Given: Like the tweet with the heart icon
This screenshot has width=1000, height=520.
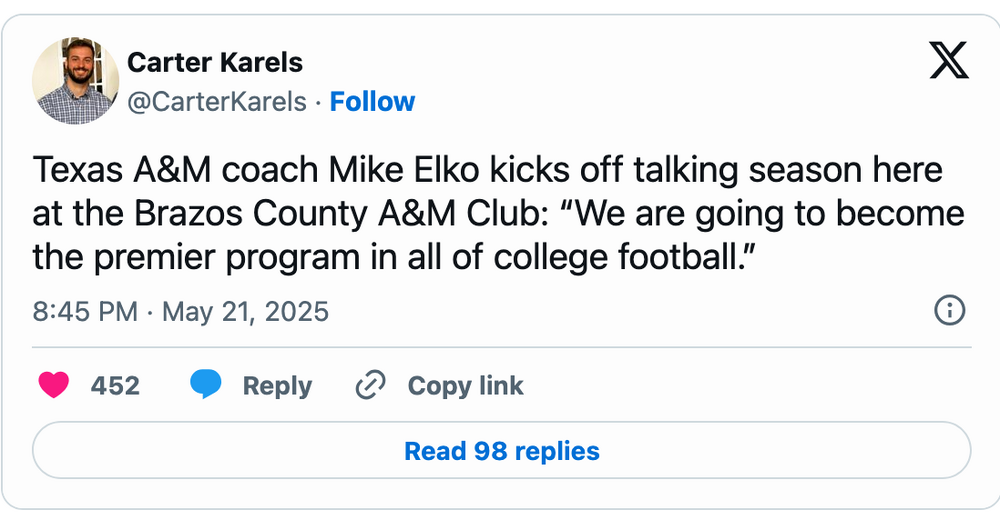Looking at the screenshot, I should click(53, 386).
